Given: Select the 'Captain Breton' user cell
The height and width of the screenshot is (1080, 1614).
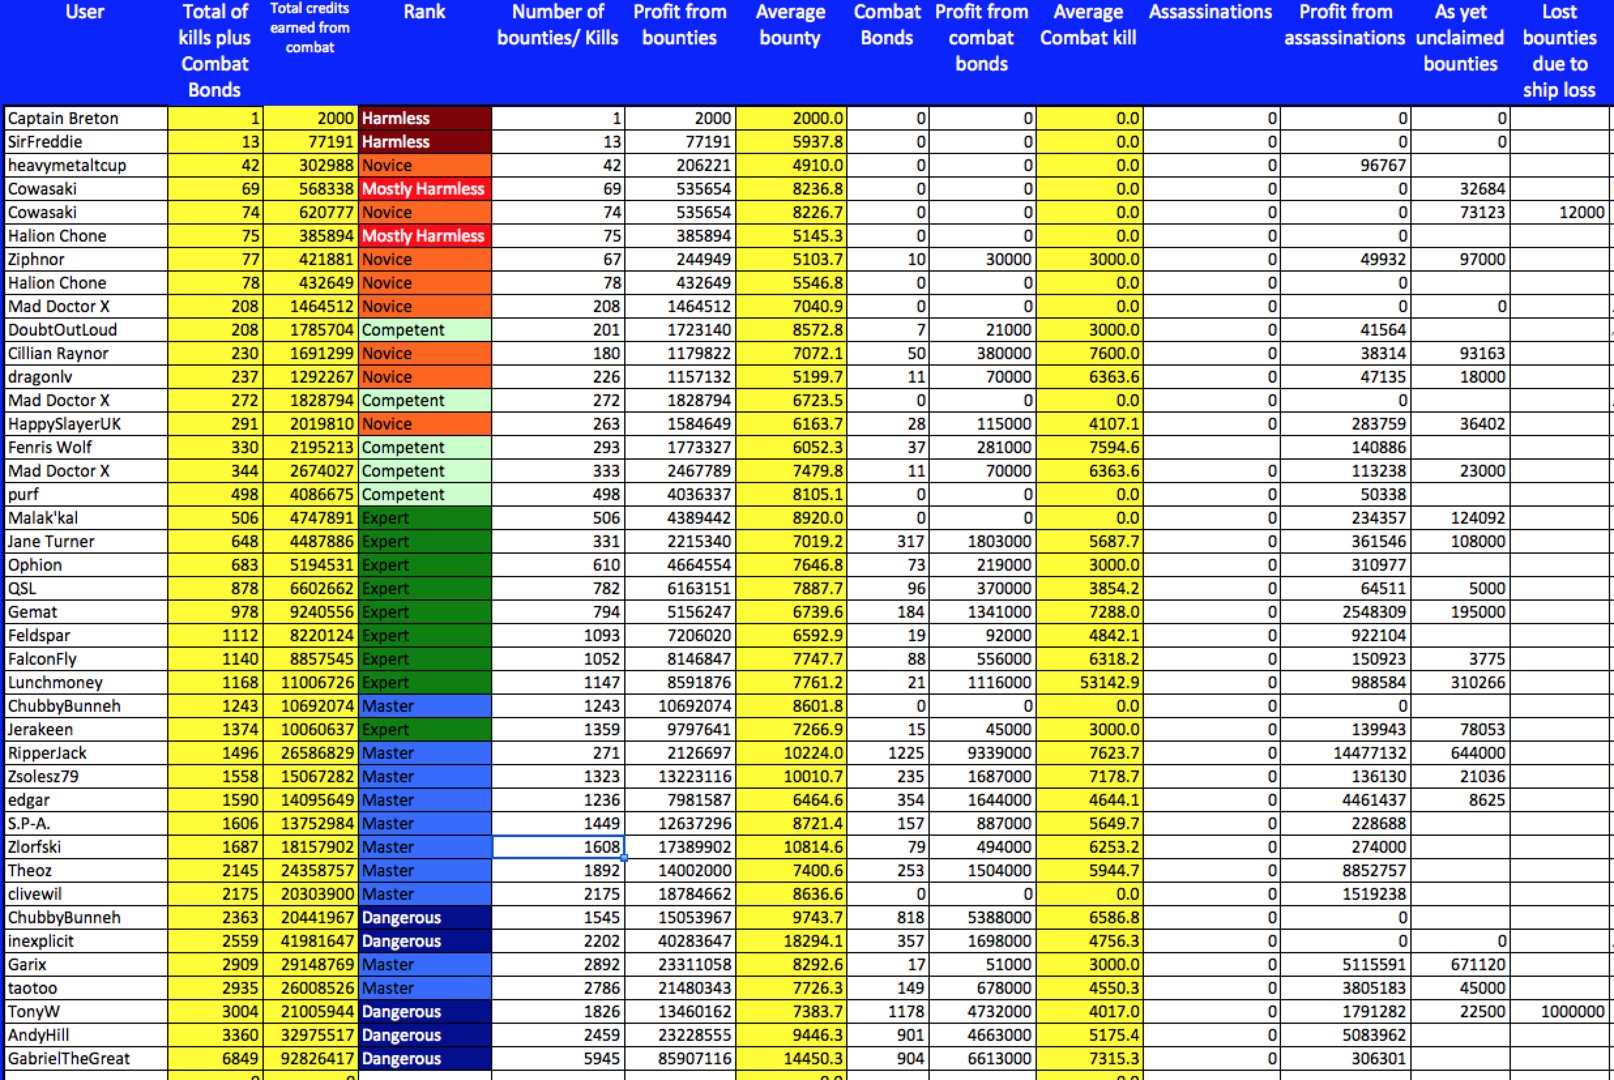Looking at the screenshot, I should click(85, 118).
